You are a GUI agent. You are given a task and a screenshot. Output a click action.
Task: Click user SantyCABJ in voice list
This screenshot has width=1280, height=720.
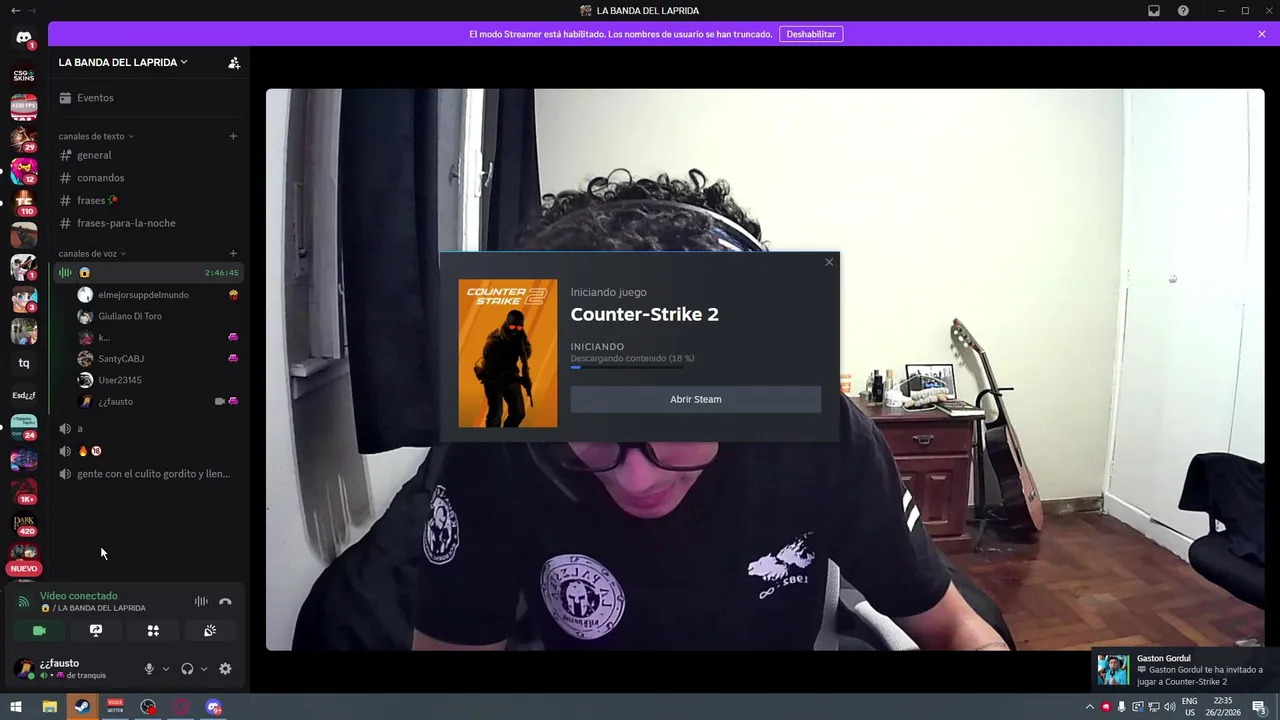tap(158, 358)
